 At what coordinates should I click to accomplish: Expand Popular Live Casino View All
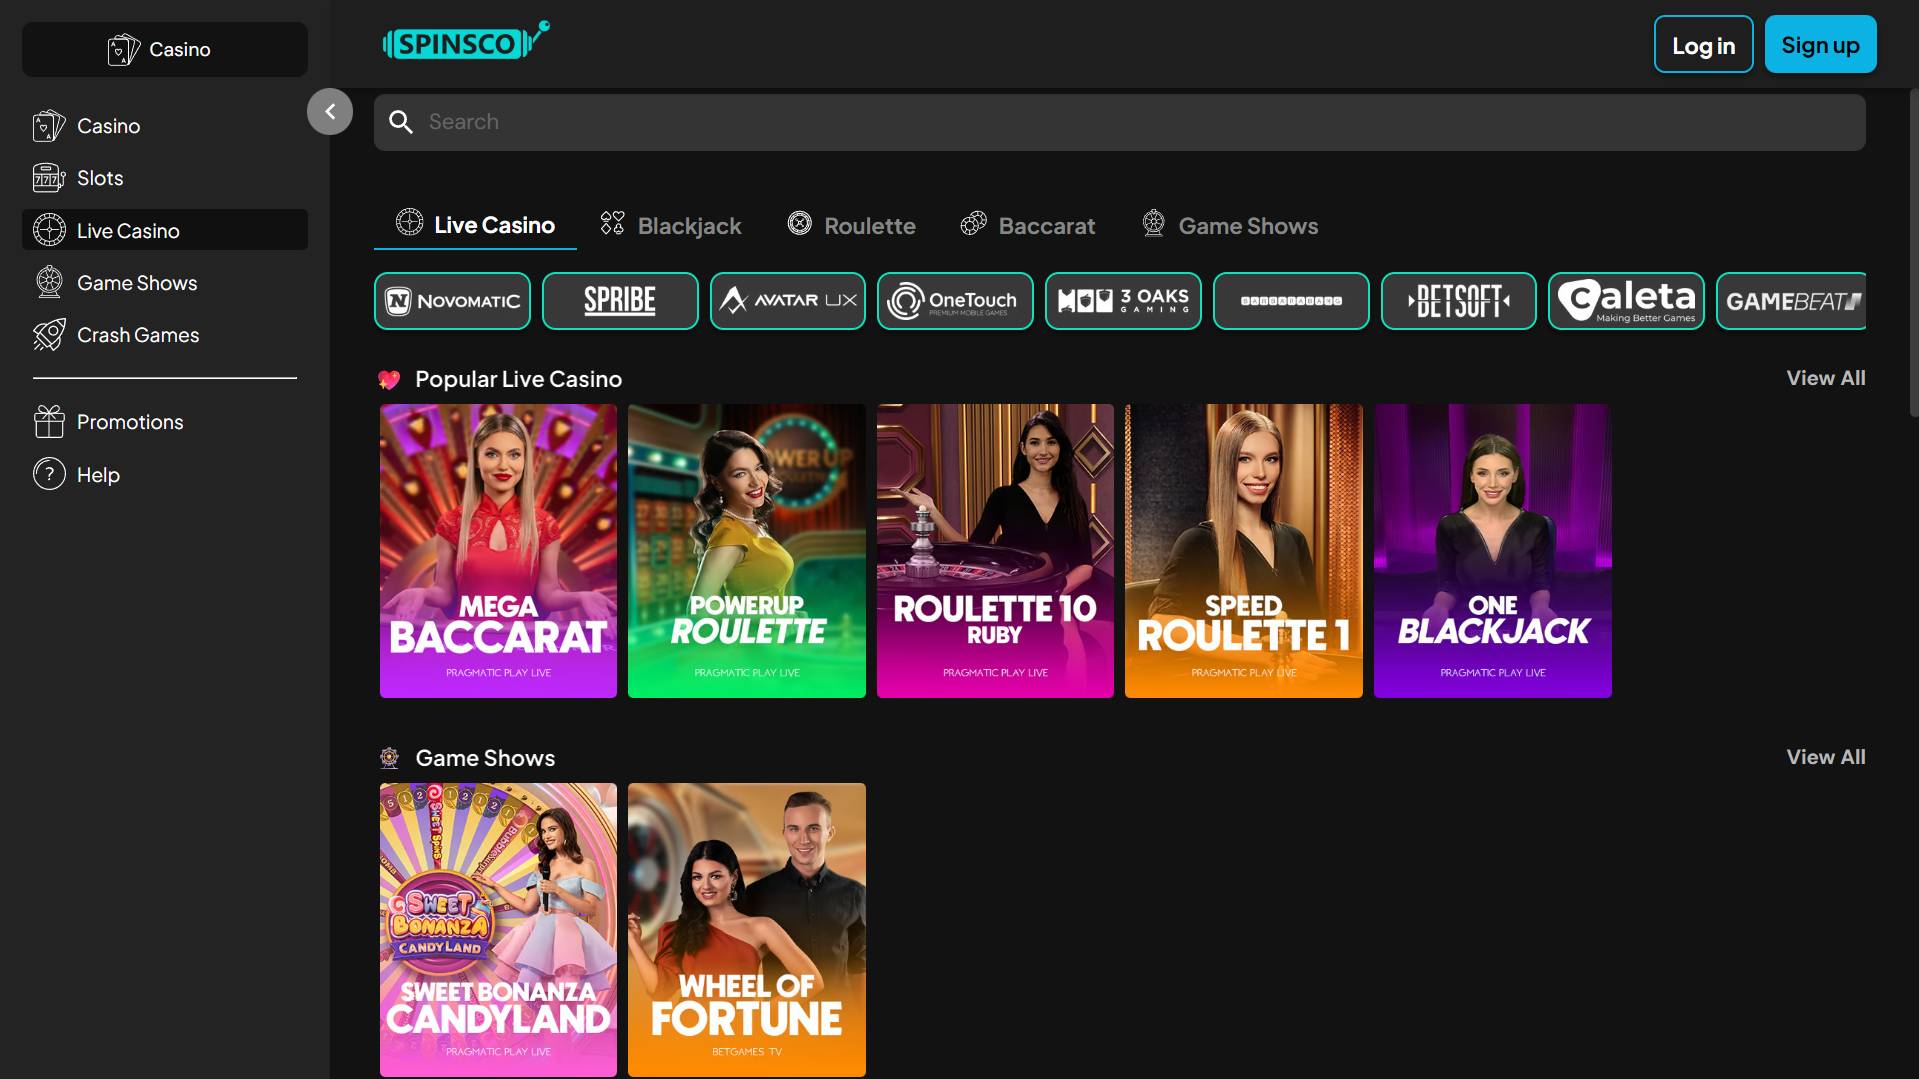click(1825, 378)
